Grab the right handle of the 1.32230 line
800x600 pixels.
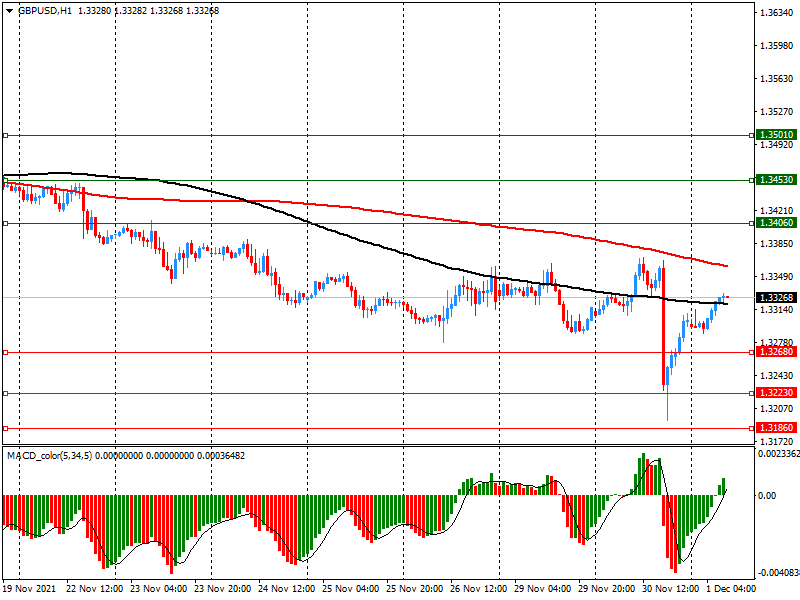pyautogui.click(x=752, y=393)
